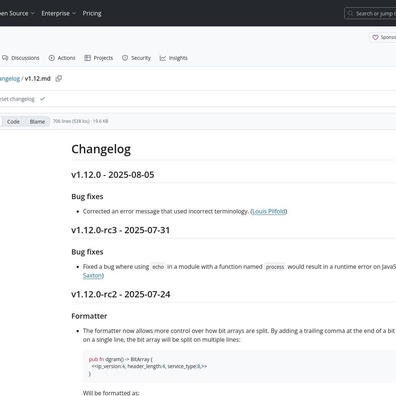The height and width of the screenshot is (396, 396).
Task: Open the Pricing page link
Action: [x=92, y=13]
